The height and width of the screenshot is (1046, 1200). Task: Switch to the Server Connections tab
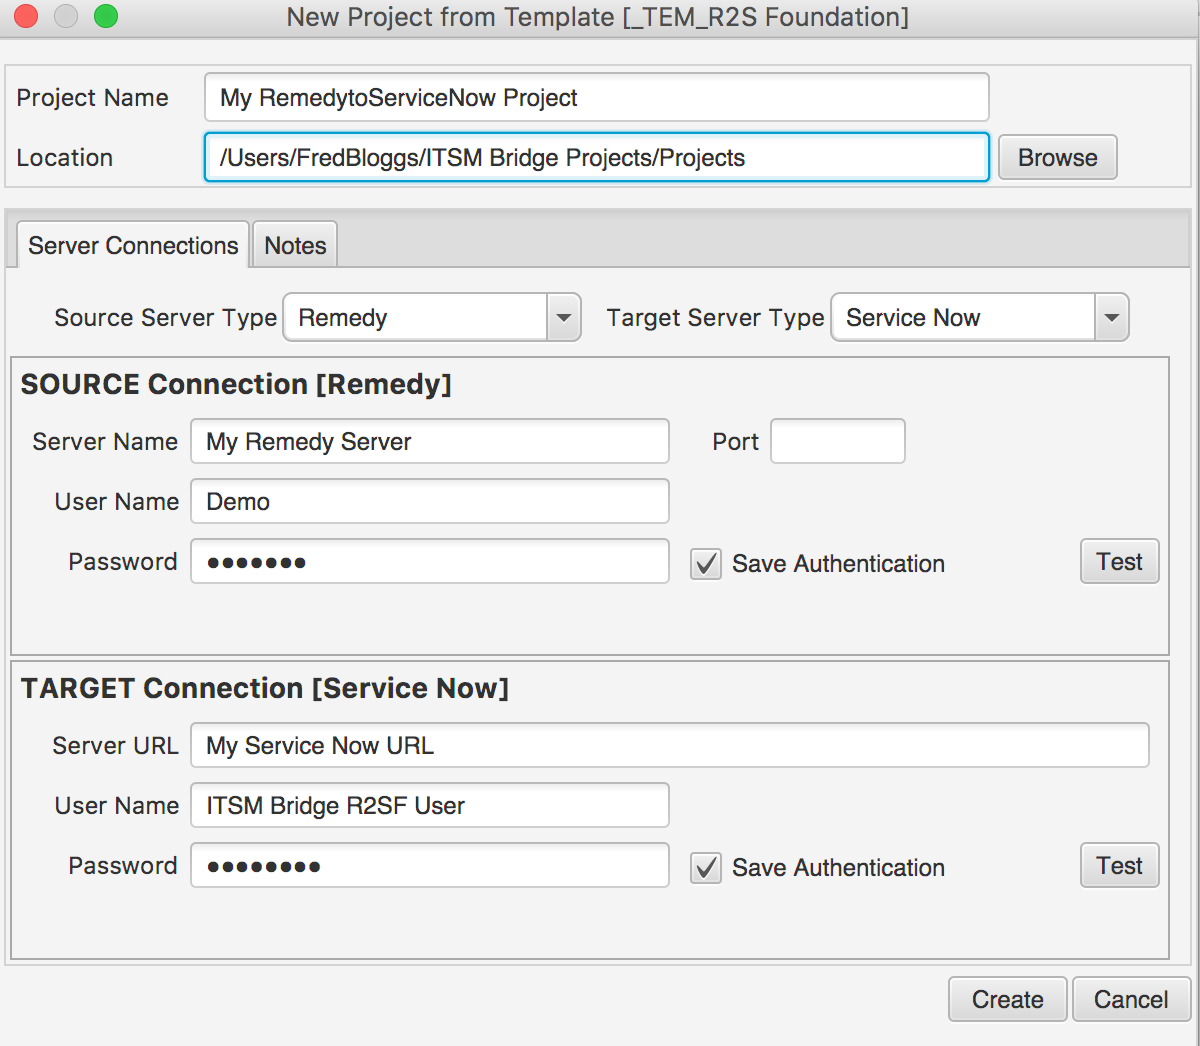click(133, 245)
